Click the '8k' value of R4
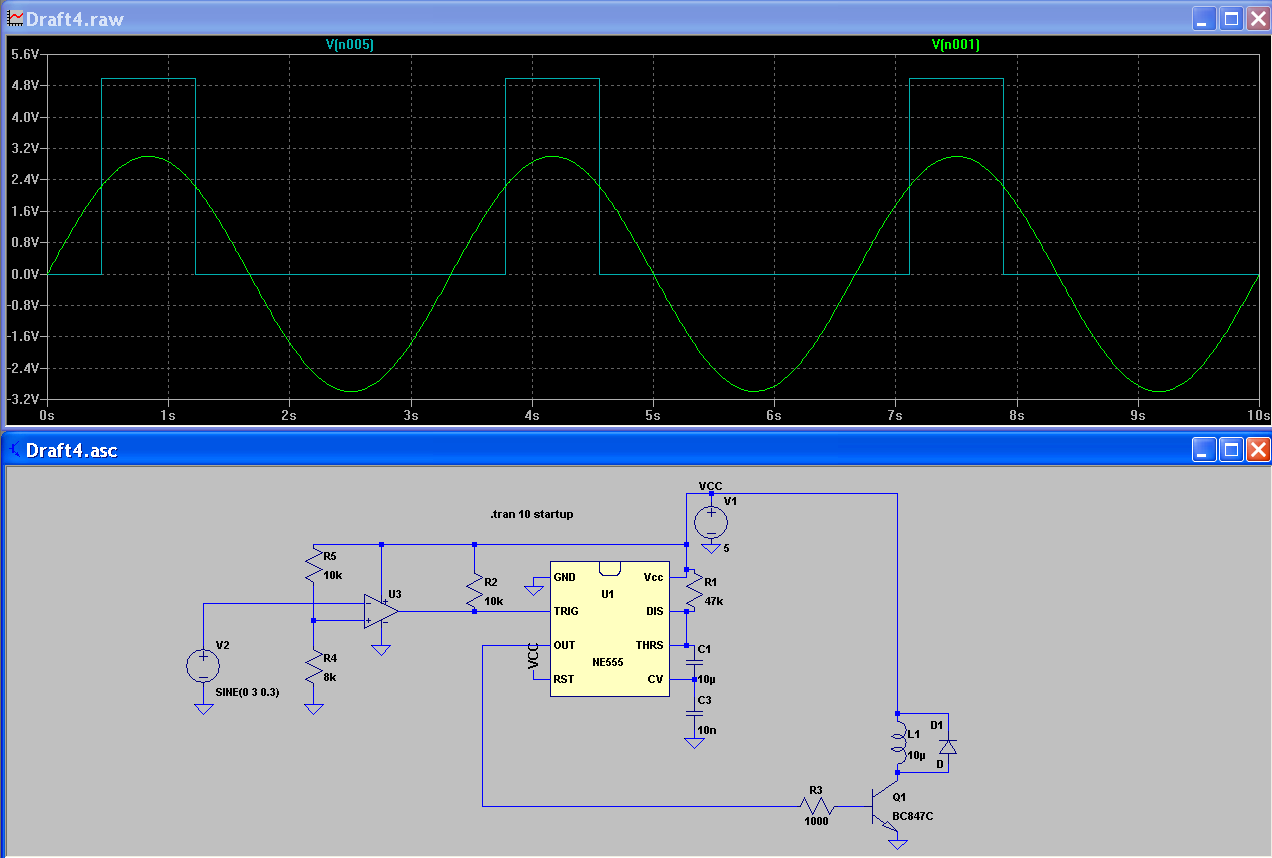1272x858 pixels. click(x=330, y=677)
